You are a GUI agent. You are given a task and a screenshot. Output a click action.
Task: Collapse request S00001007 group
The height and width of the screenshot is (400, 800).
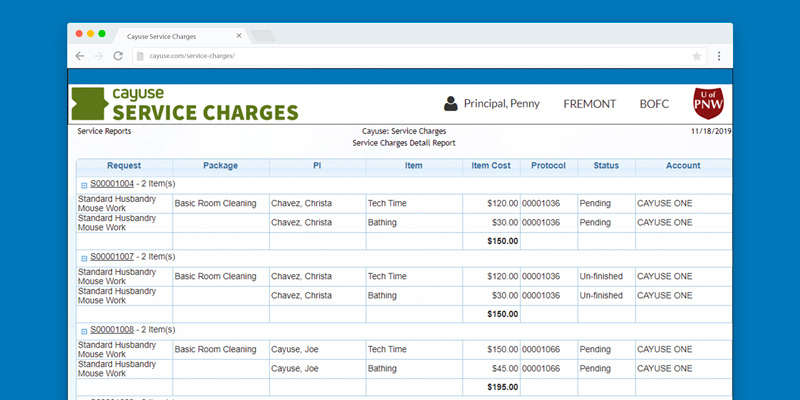(84, 258)
